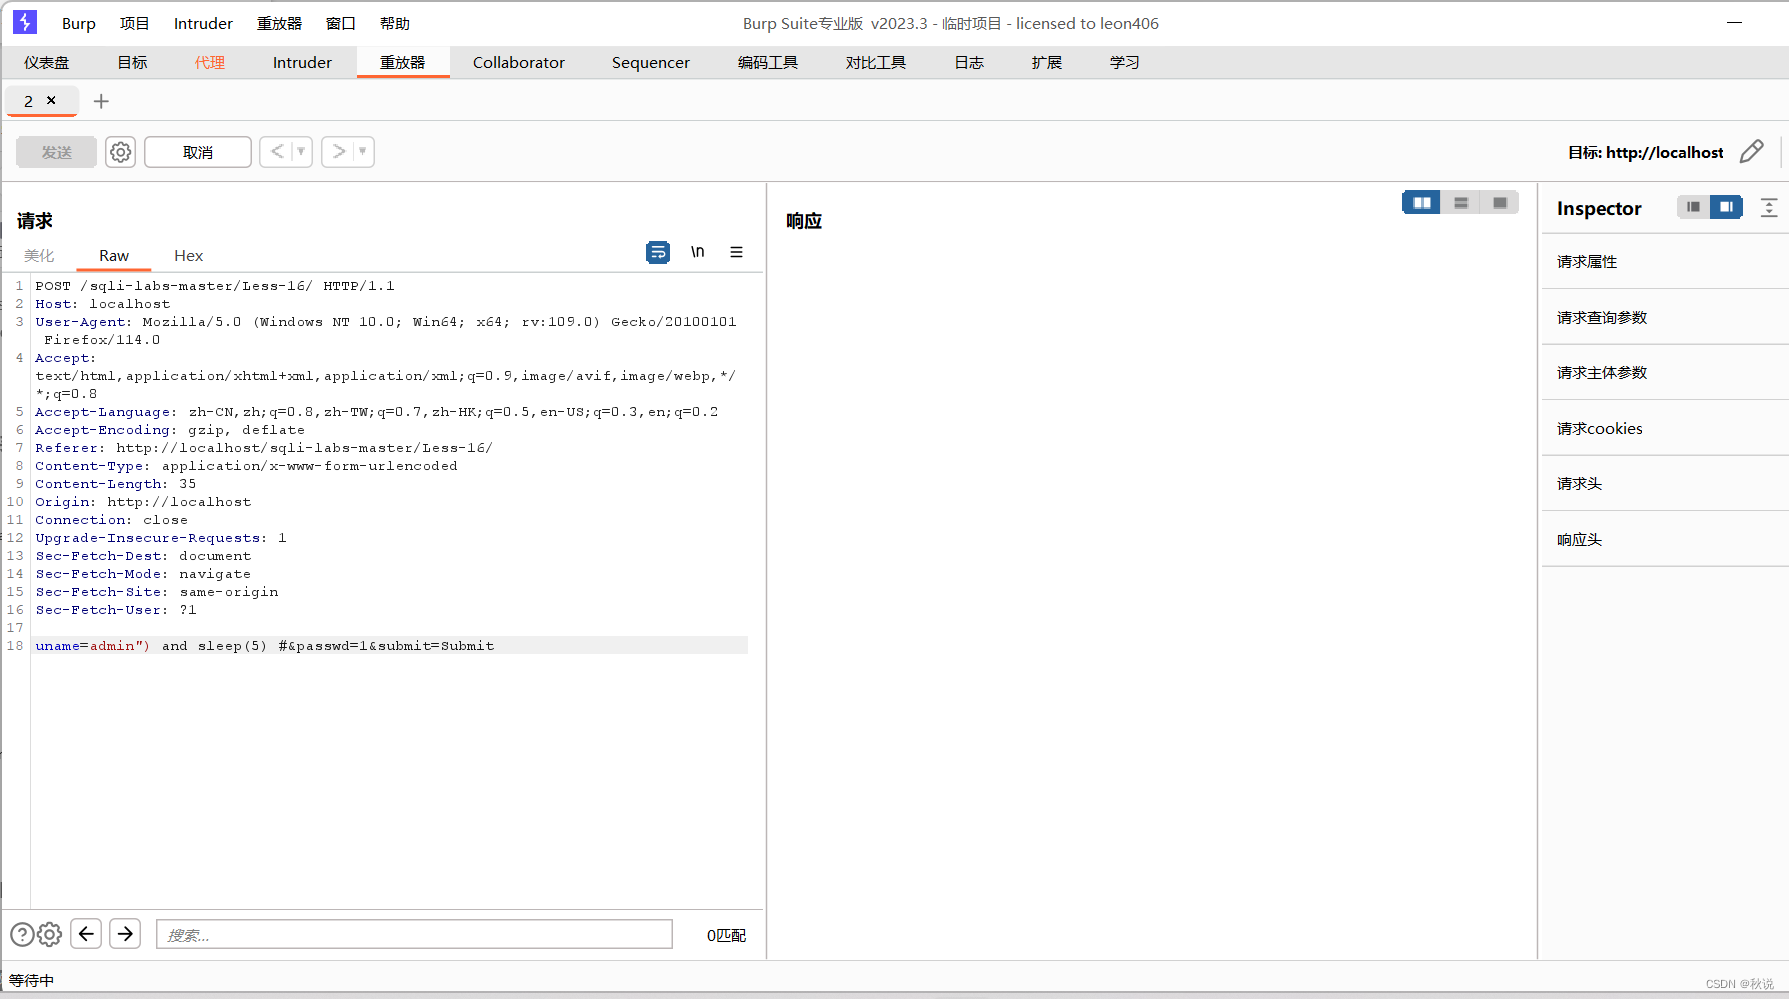Go to next request in history
1789x999 pixels.
[x=339, y=152]
